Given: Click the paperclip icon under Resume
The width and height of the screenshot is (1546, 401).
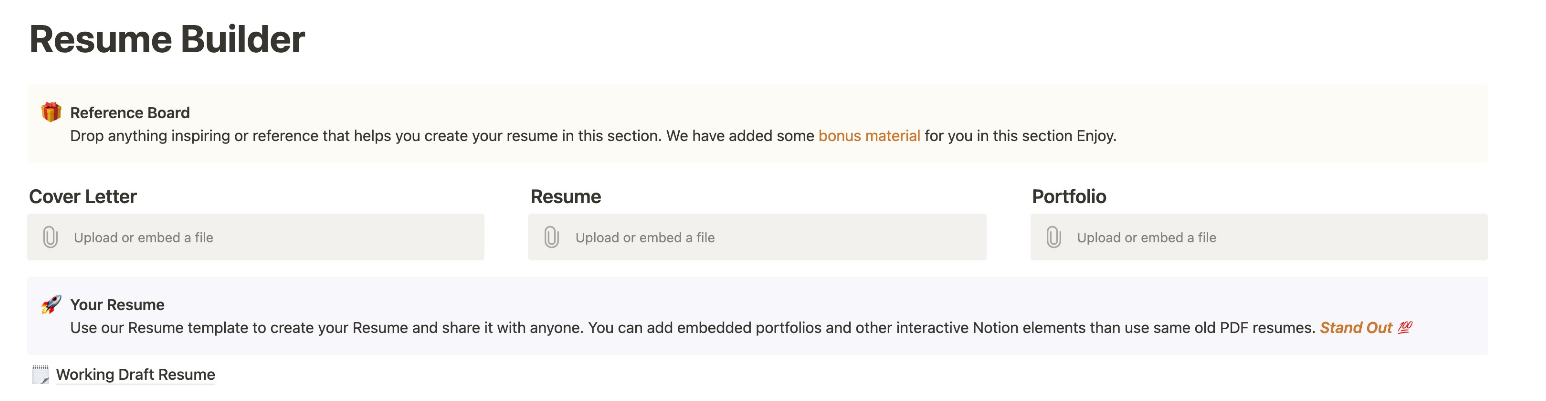Looking at the screenshot, I should pyautogui.click(x=551, y=237).
